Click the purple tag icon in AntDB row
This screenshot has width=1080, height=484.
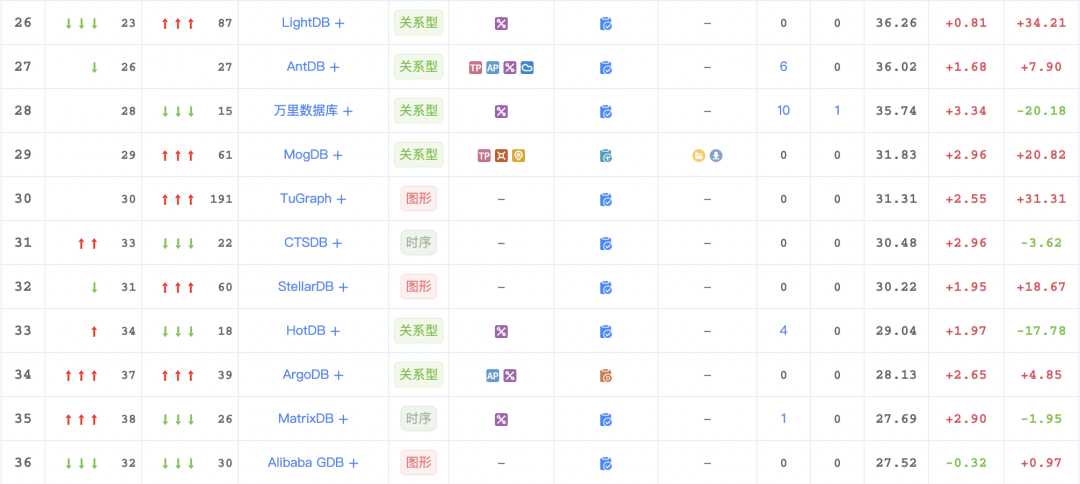[510, 67]
